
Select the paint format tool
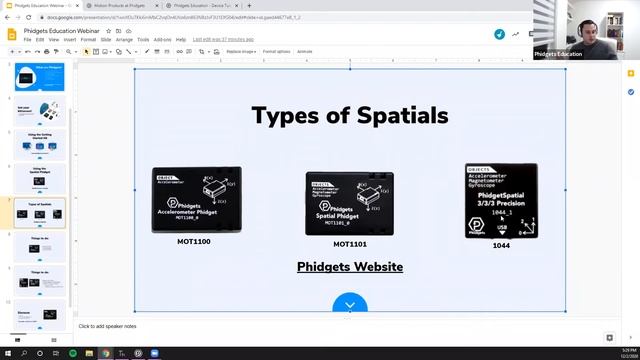click(56, 52)
